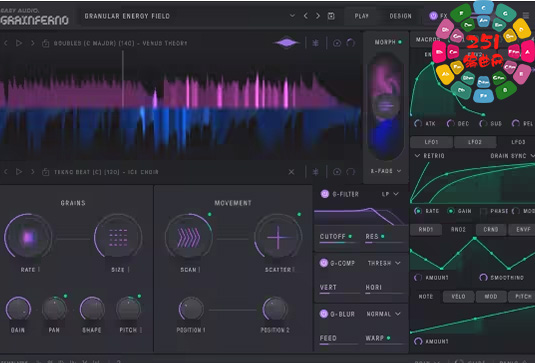Click the save preset icon
The width and height of the screenshot is (535, 363).
click(x=331, y=16)
